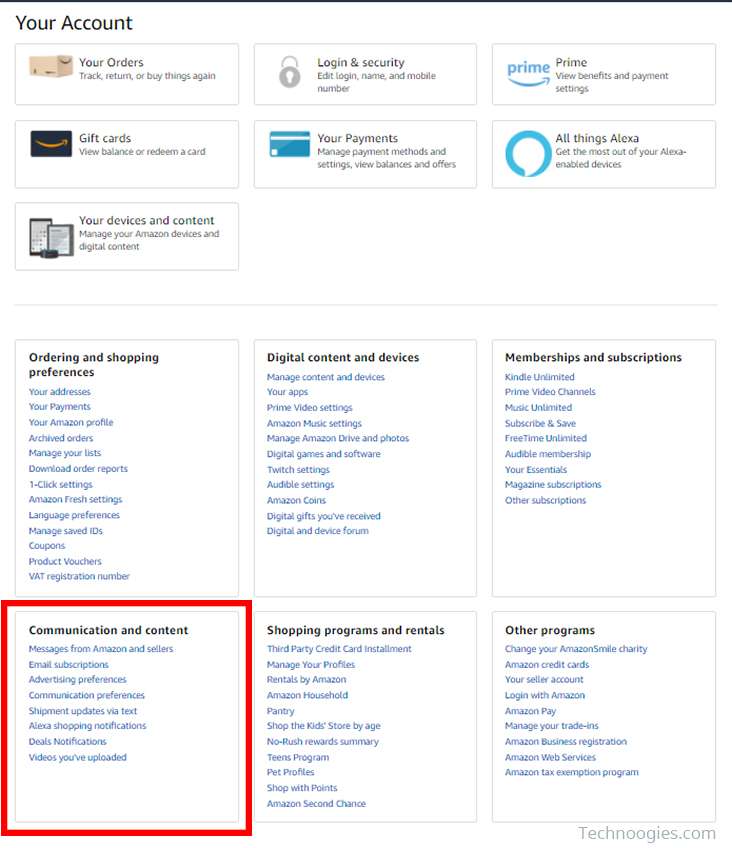Click the Your Orders package box icon
This screenshot has width=732, height=848.
click(x=51, y=67)
